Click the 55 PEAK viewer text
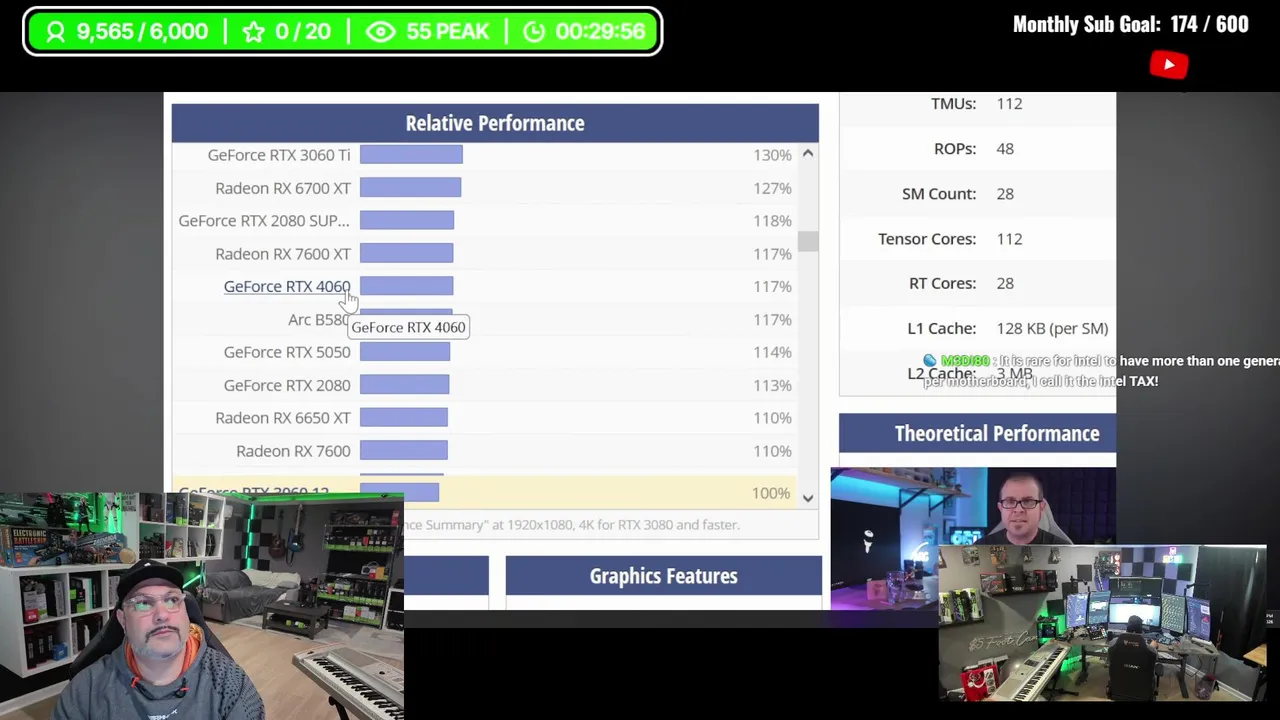Image resolution: width=1280 pixels, height=720 pixels. pyautogui.click(x=448, y=32)
